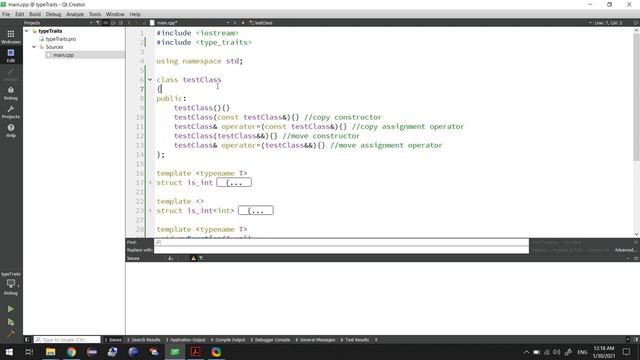Click the 'using namespace std;' line
Viewport: 640px width, 360px height.
tap(200, 61)
